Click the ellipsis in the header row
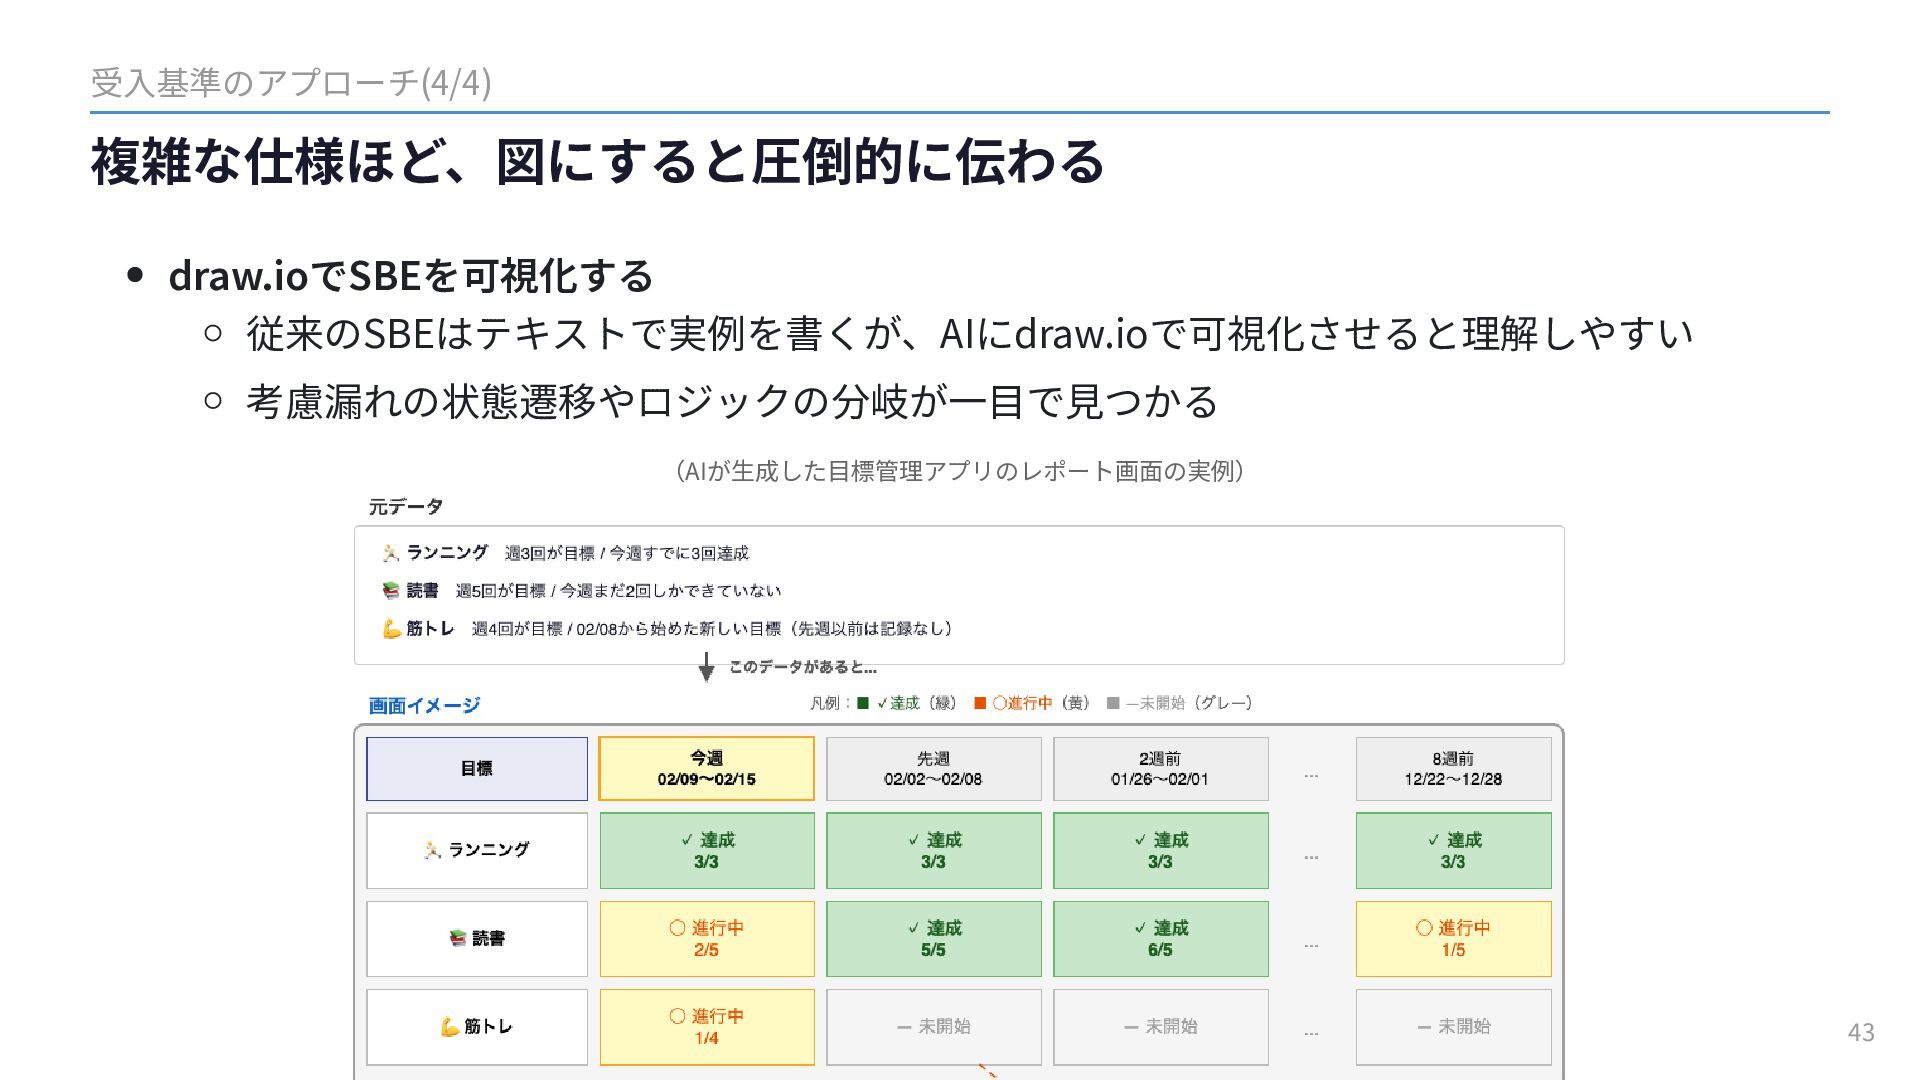Image resolution: width=1920 pixels, height=1080 pixels. coord(1311,775)
